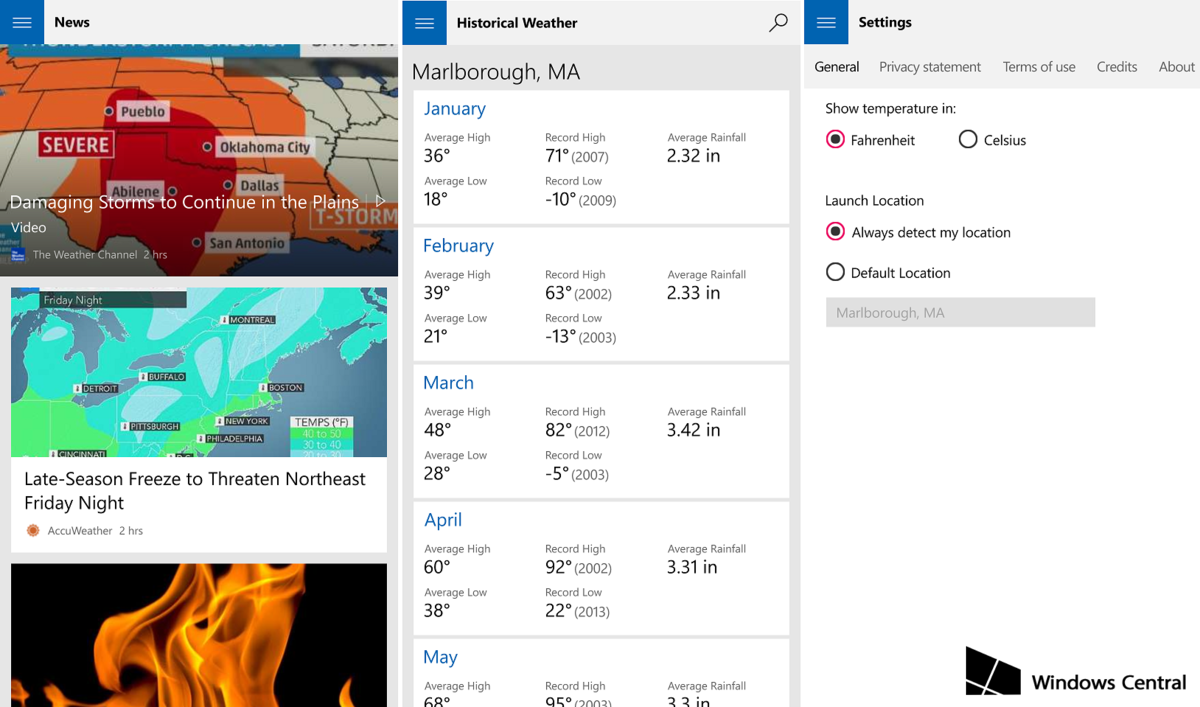Select the Celsius radio button
Image resolution: width=1200 pixels, height=707 pixels.
pos(967,140)
